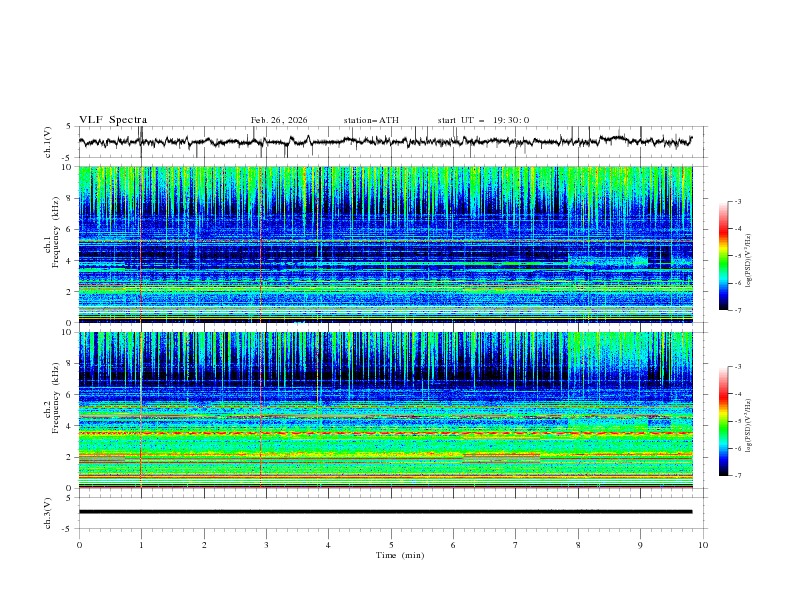Click red spike near minute 3 in ch.2 spectrogram
Viewport: 792px width, 612px height.
[x=261, y=410]
